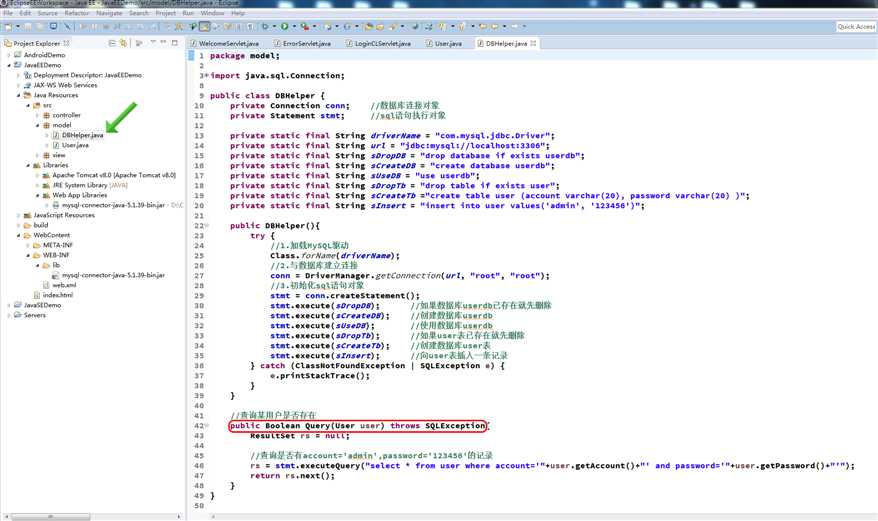This screenshot has height=521, width=878.
Task: Click the AndroidDemo project icon
Action: pyautogui.click(x=18, y=55)
